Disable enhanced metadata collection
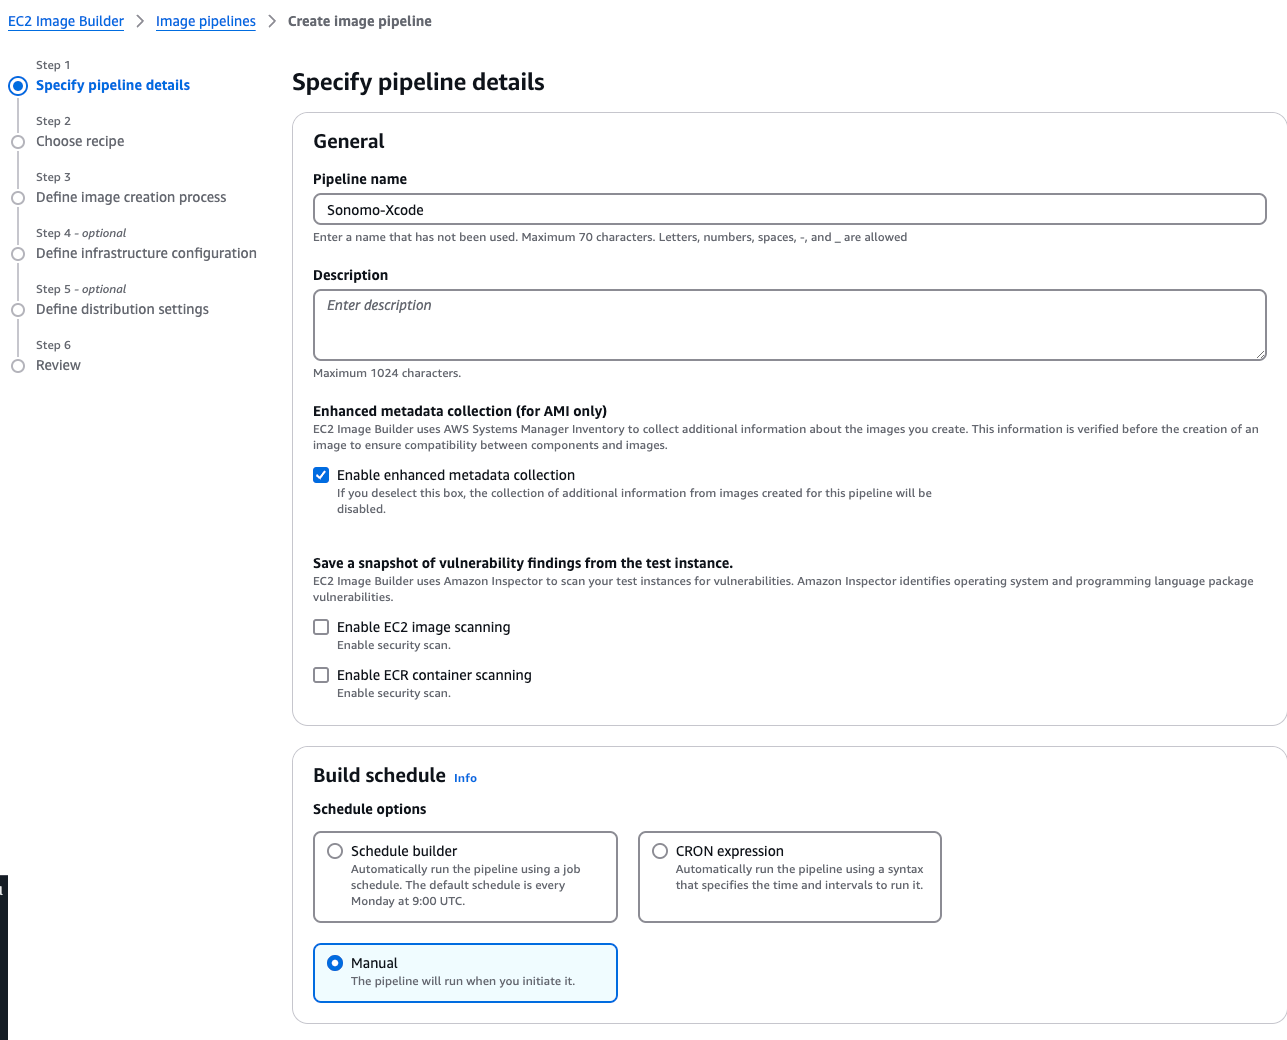Screen dimensions: 1287x1040 pos(321,475)
